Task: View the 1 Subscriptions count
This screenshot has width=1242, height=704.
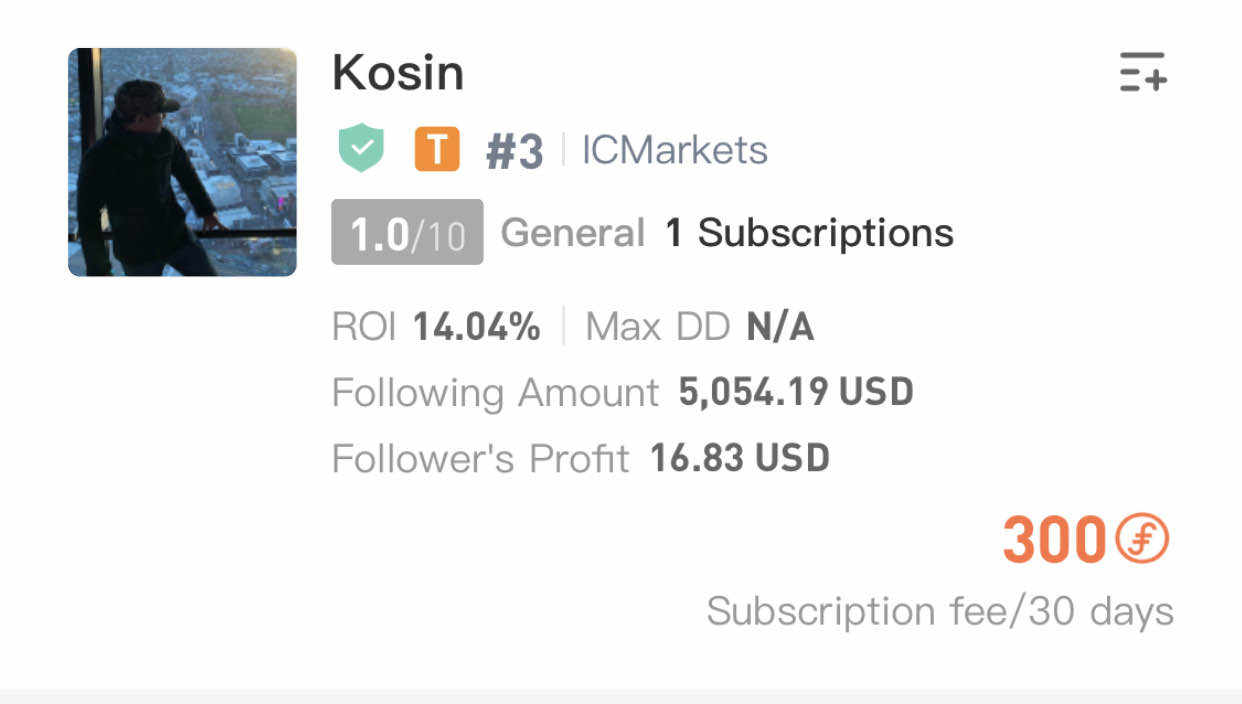Action: pos(809,233)
